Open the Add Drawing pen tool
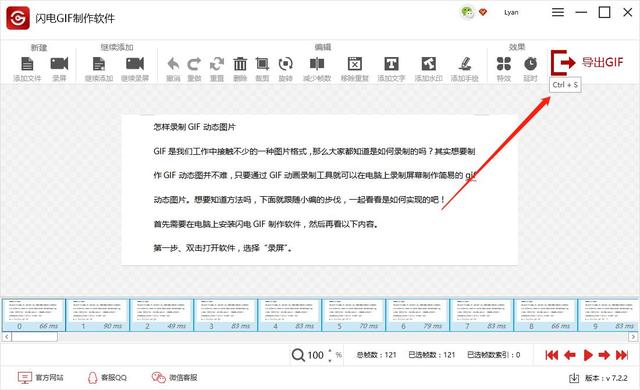The image size is (640, 390). pos(464,64)
